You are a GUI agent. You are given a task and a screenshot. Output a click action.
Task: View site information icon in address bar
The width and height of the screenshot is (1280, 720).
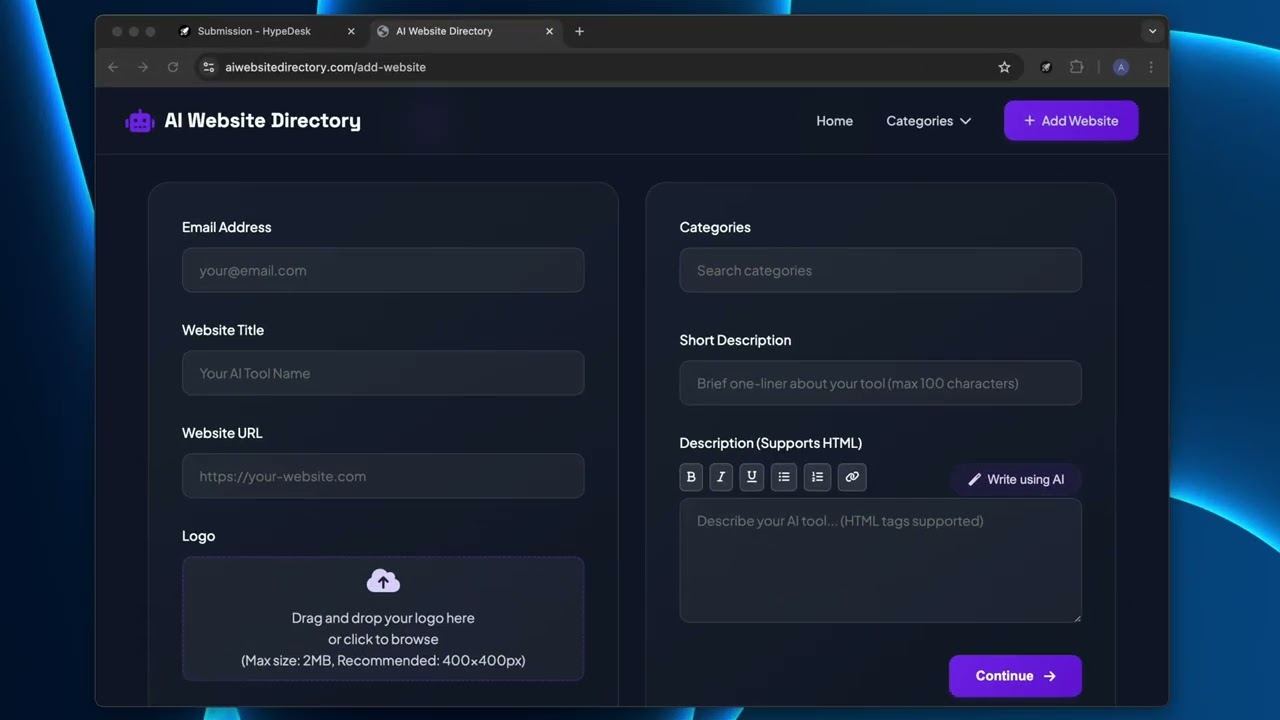pyautogui.click(x=208, y=67)
